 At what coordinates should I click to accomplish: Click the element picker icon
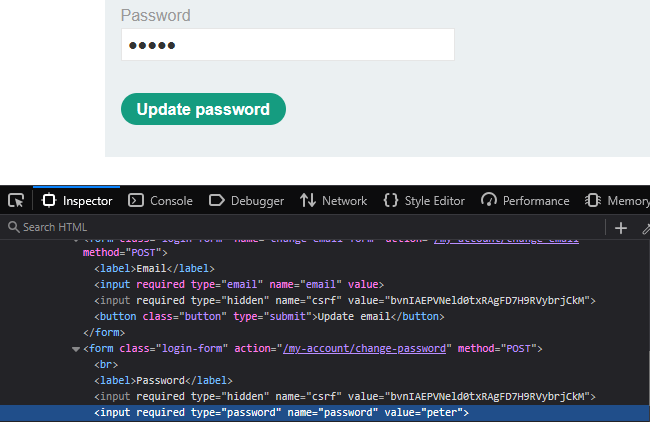click(16, 201)
